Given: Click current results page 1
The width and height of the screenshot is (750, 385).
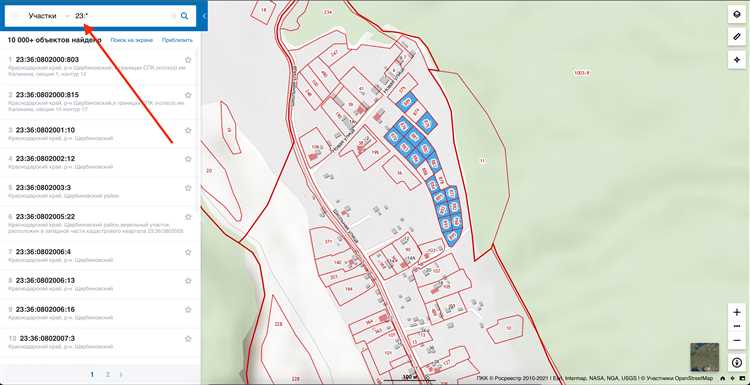Looking at the screenshot, I should tap(92, 374).
